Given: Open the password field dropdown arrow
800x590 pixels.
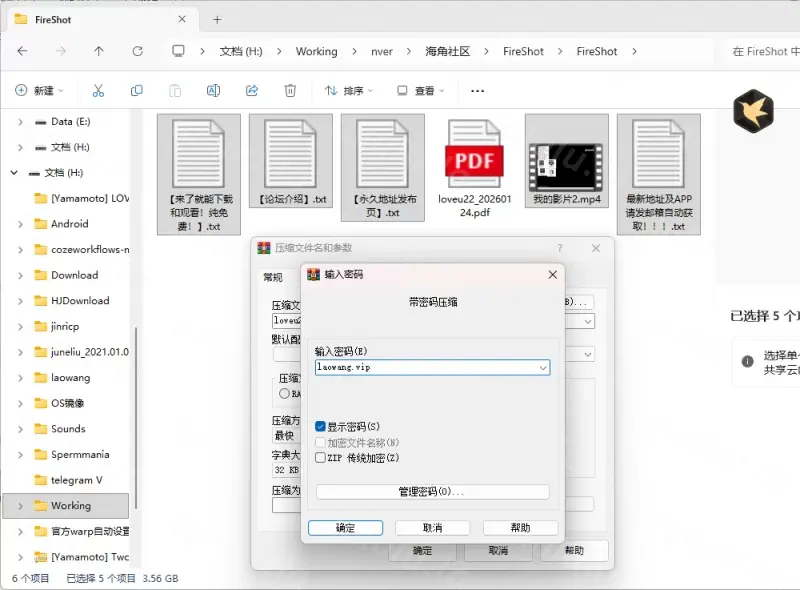Looking at the screenshot, I should pyautogui.click(x=542, y=368).
